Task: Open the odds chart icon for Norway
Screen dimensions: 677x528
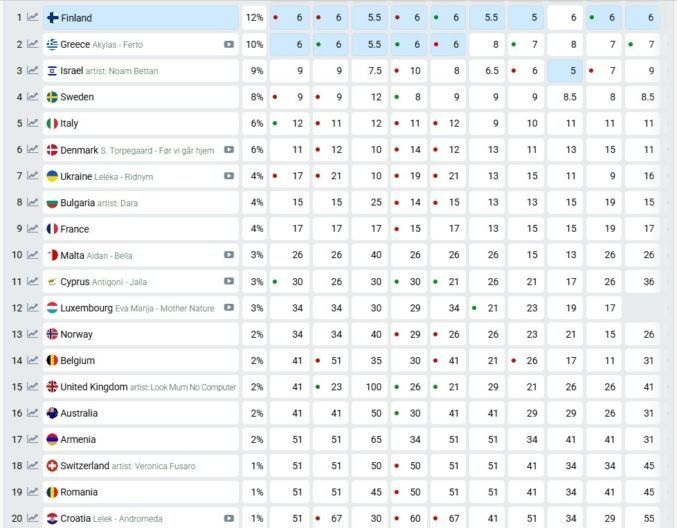Action: pos(32,334)
